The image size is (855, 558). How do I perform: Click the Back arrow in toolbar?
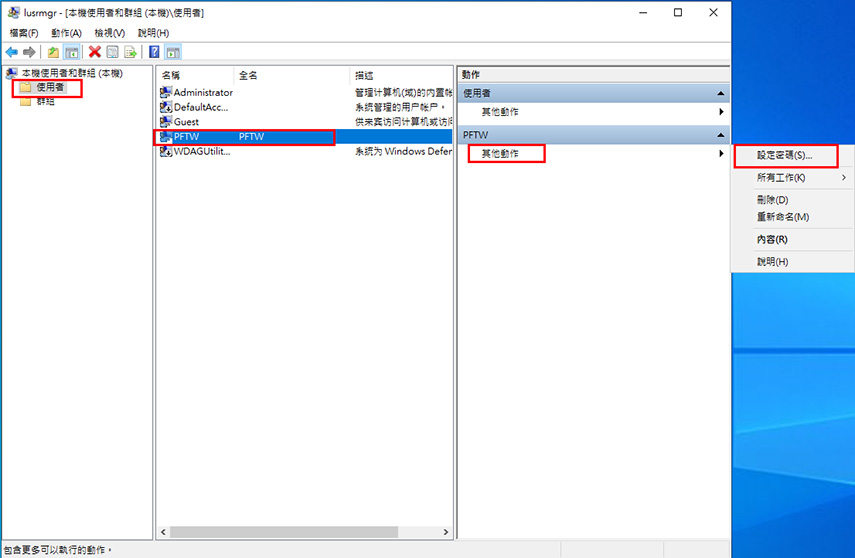click(x=12, y=52)
